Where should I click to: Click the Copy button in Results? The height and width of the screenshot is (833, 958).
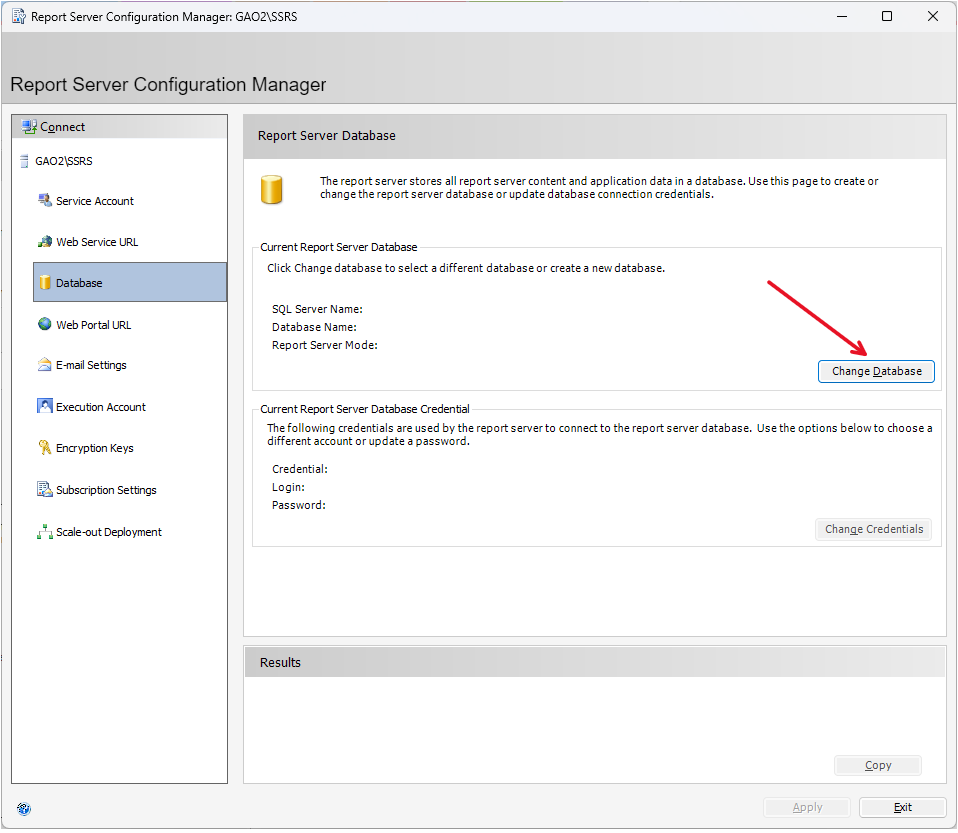click(877, 766)
